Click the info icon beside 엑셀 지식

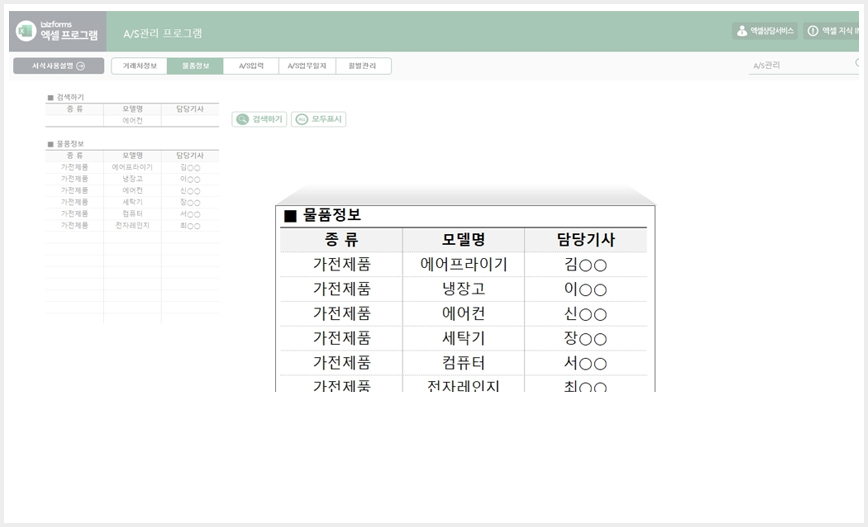[813, 31]
